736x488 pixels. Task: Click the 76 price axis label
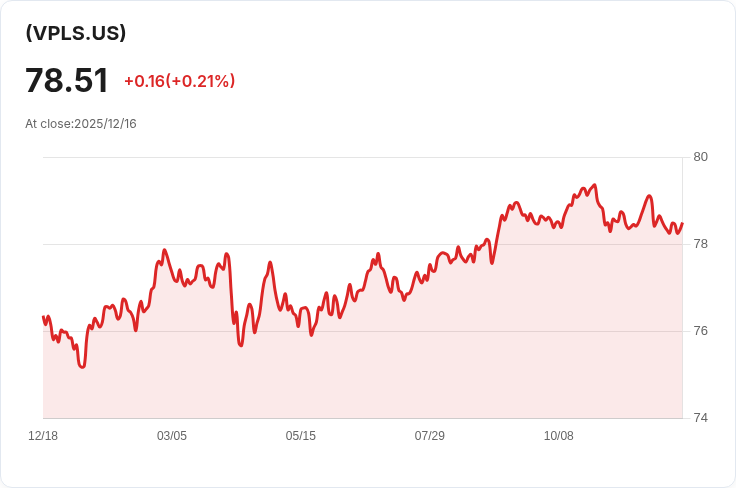700,331
